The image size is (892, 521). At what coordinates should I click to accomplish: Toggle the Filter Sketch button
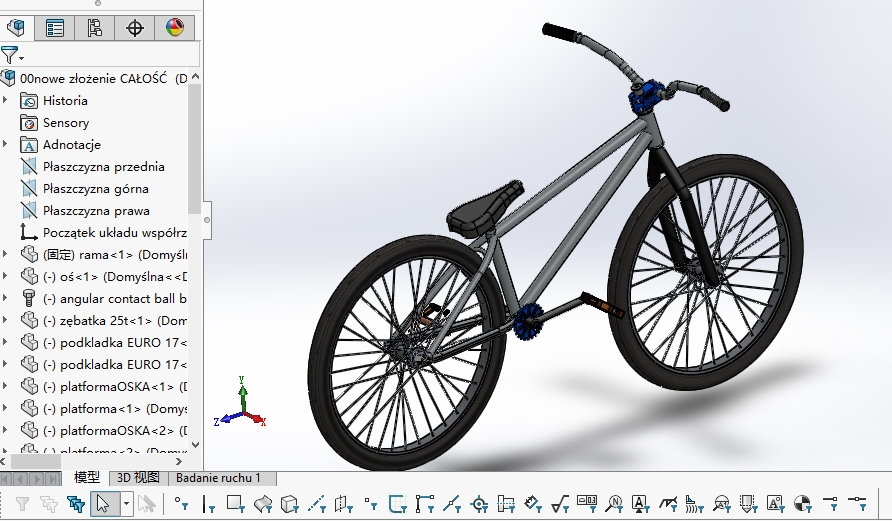(x=398, y=504)
